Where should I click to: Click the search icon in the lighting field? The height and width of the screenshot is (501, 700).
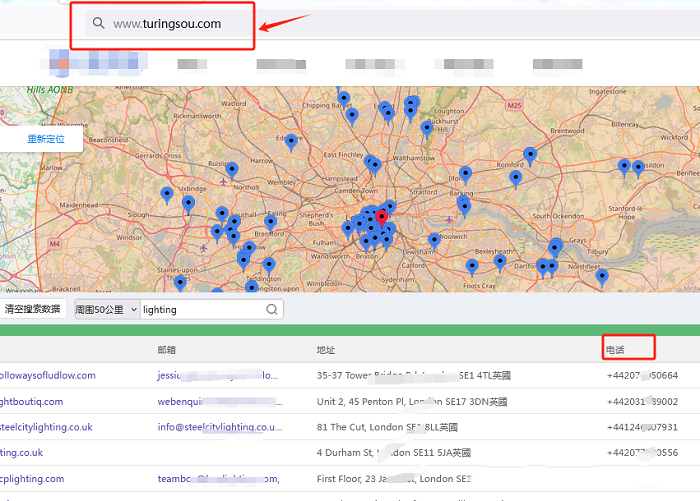(271, 310)
